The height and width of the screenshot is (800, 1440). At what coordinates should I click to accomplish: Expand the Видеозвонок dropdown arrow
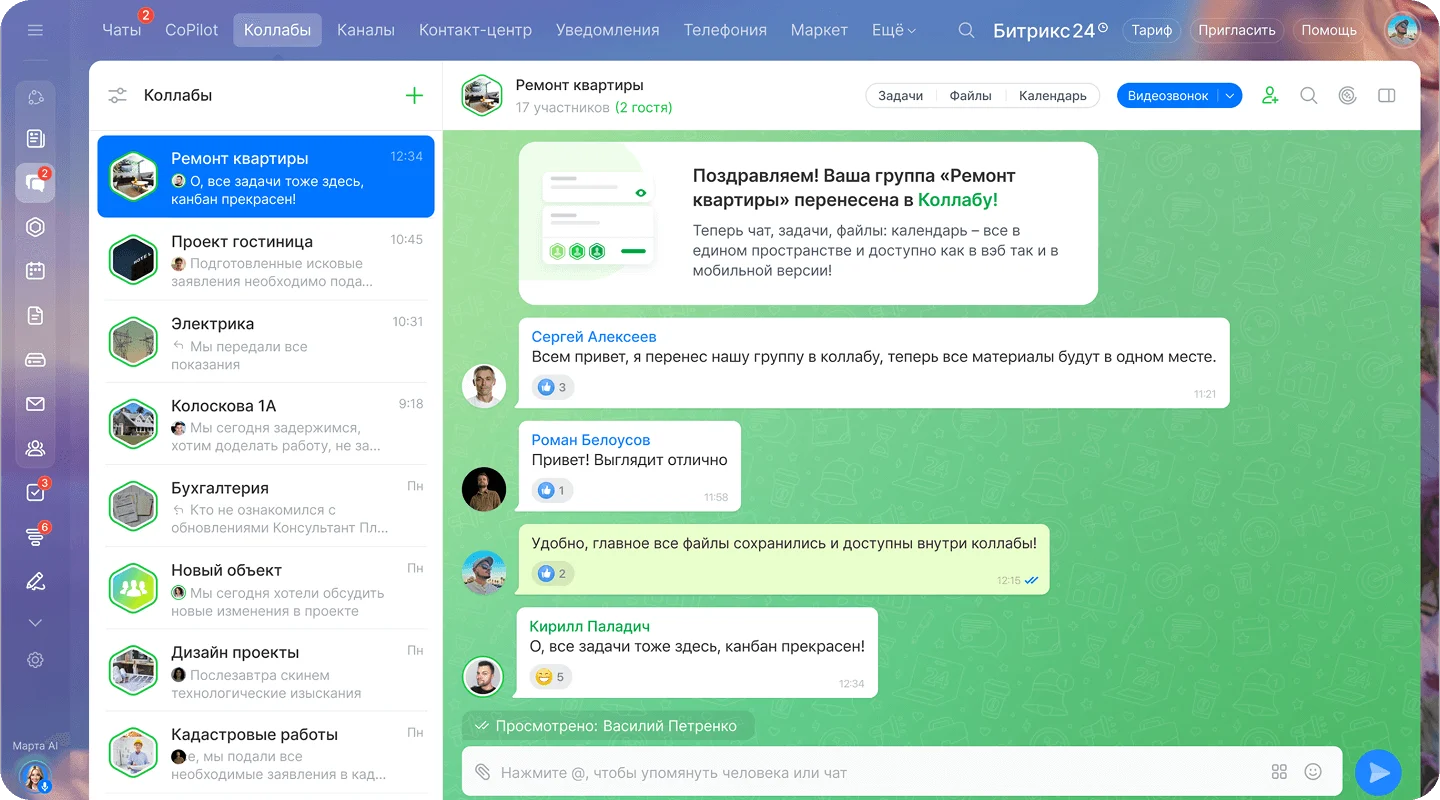pyautogui.click(x=1230, y=96)
